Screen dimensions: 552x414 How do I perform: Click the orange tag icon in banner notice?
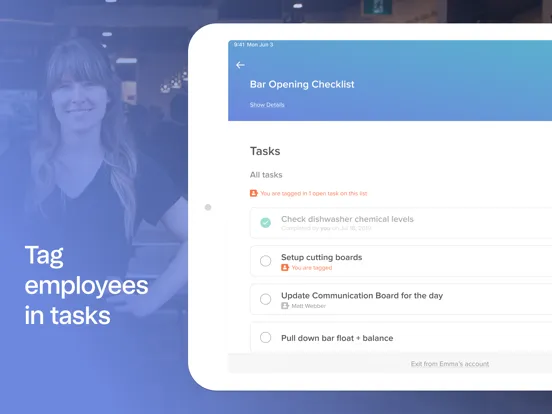(x=253, y=193)
